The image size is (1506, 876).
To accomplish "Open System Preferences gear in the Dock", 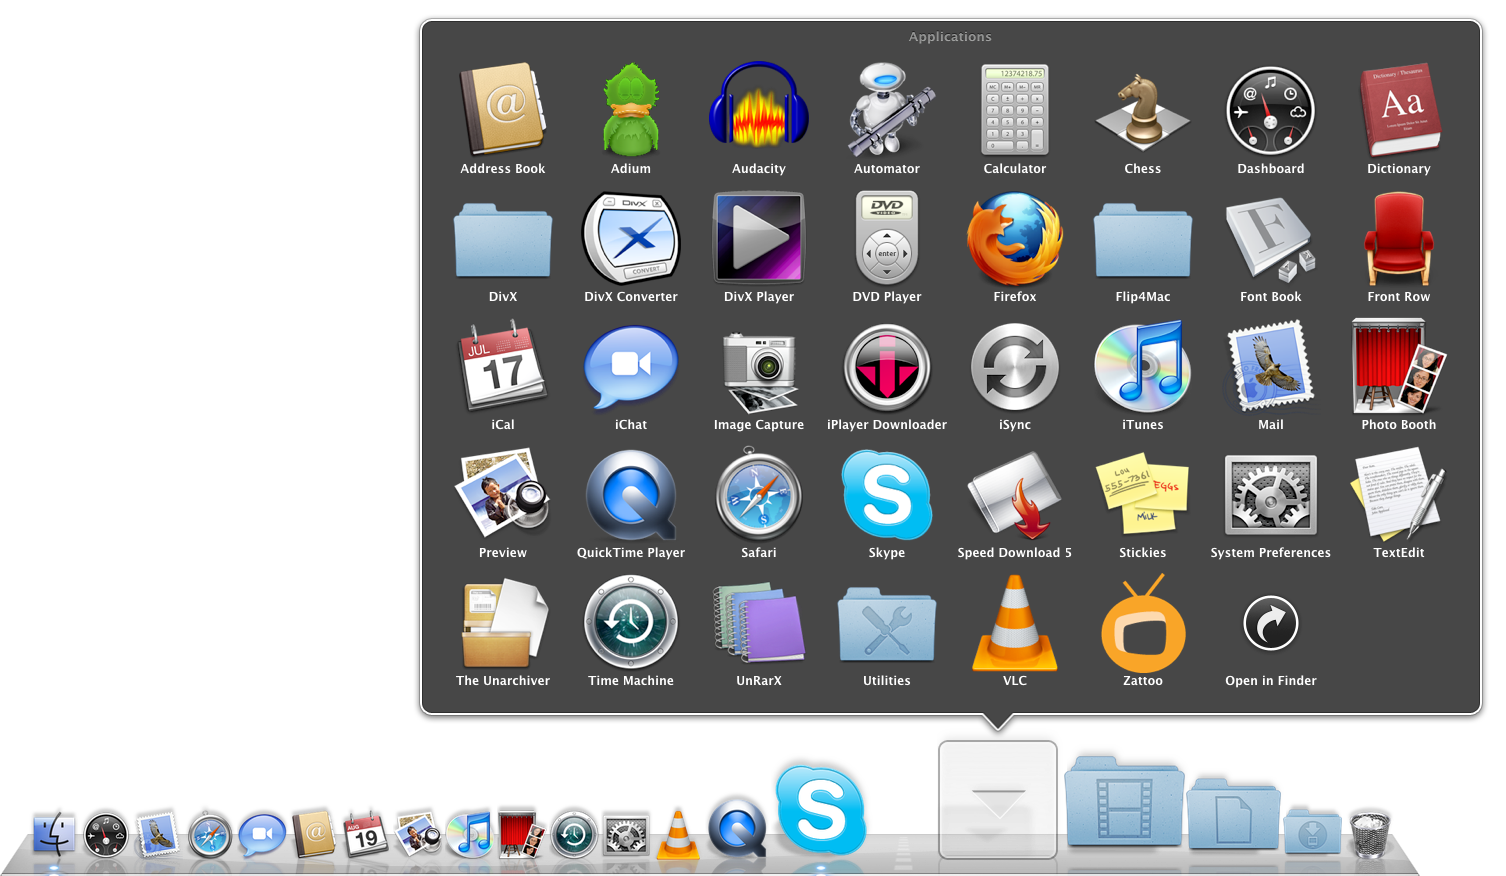I will click(626, 835).
